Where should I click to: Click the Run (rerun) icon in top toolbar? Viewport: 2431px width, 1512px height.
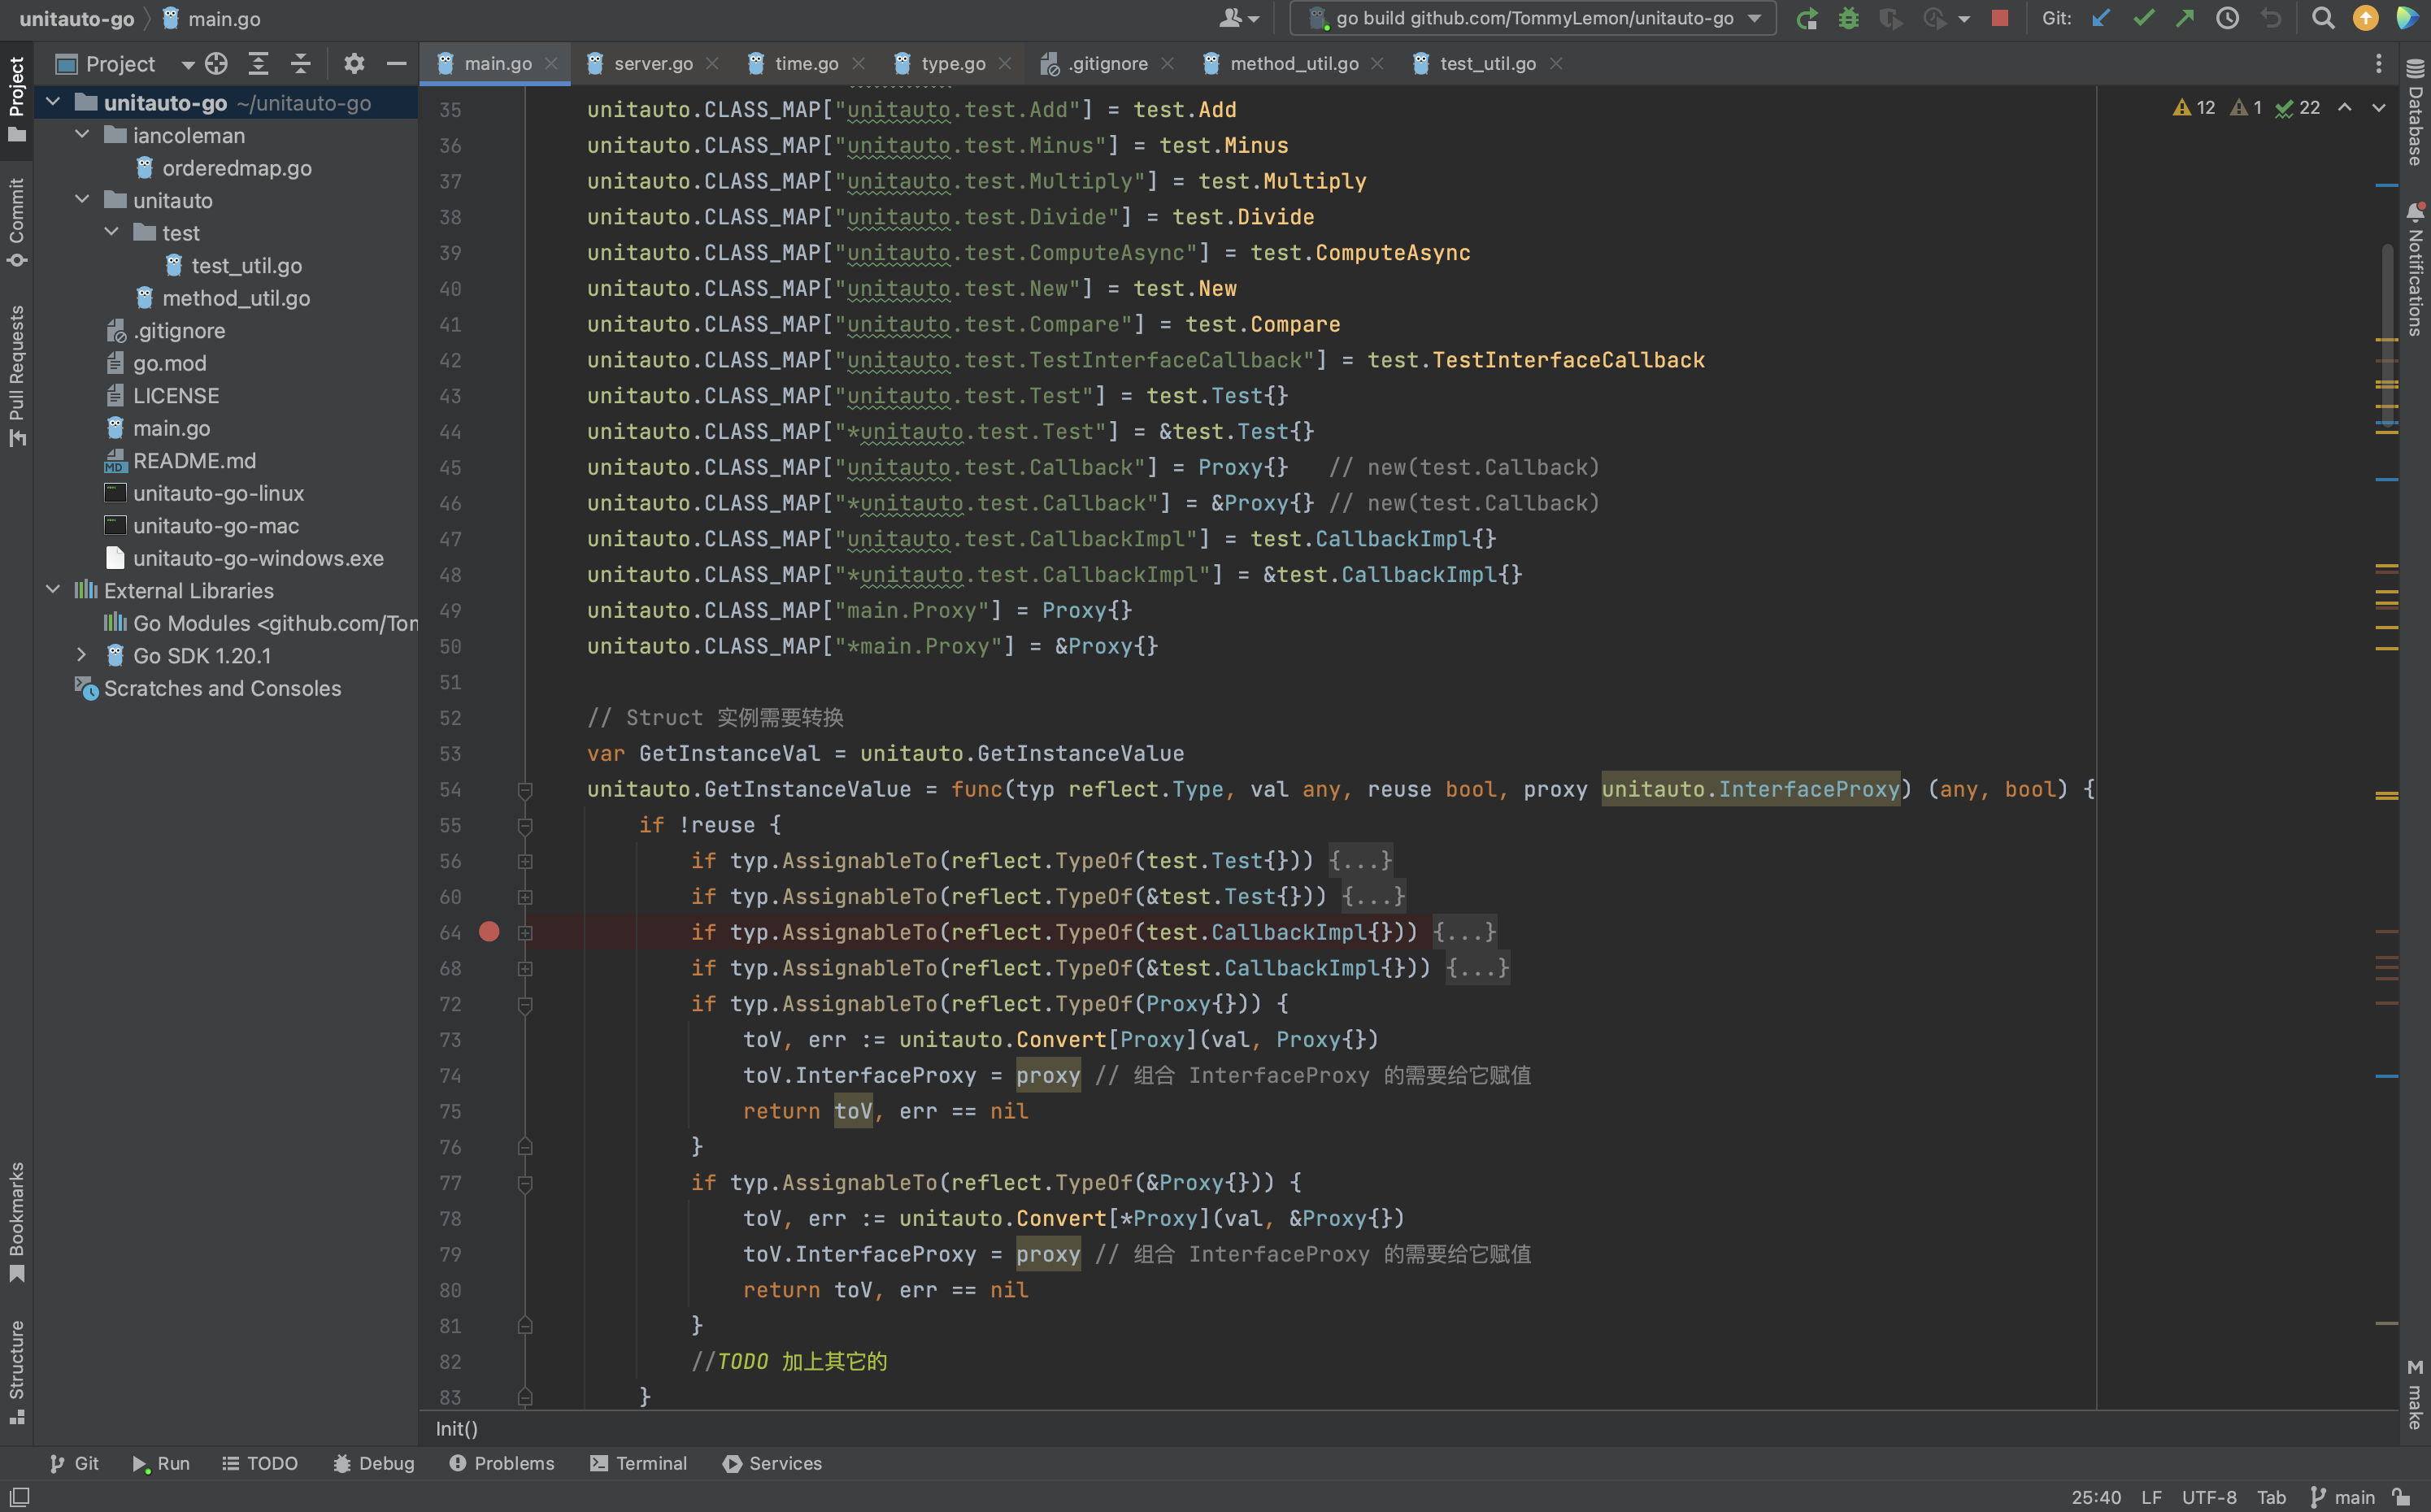tap(1806, 18)
